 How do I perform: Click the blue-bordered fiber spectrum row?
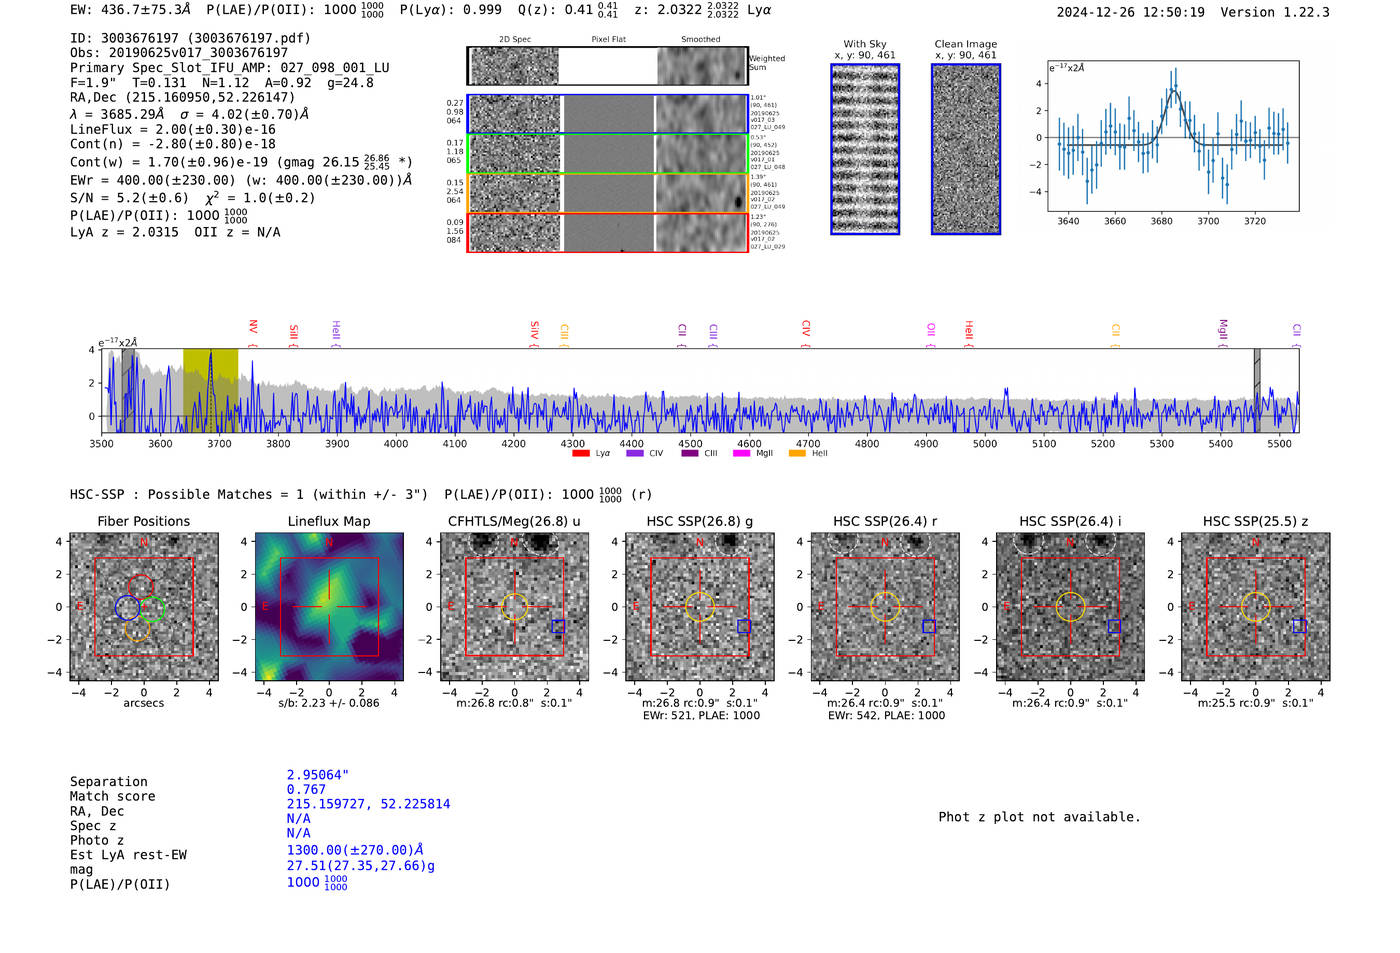tap(607, 114)
